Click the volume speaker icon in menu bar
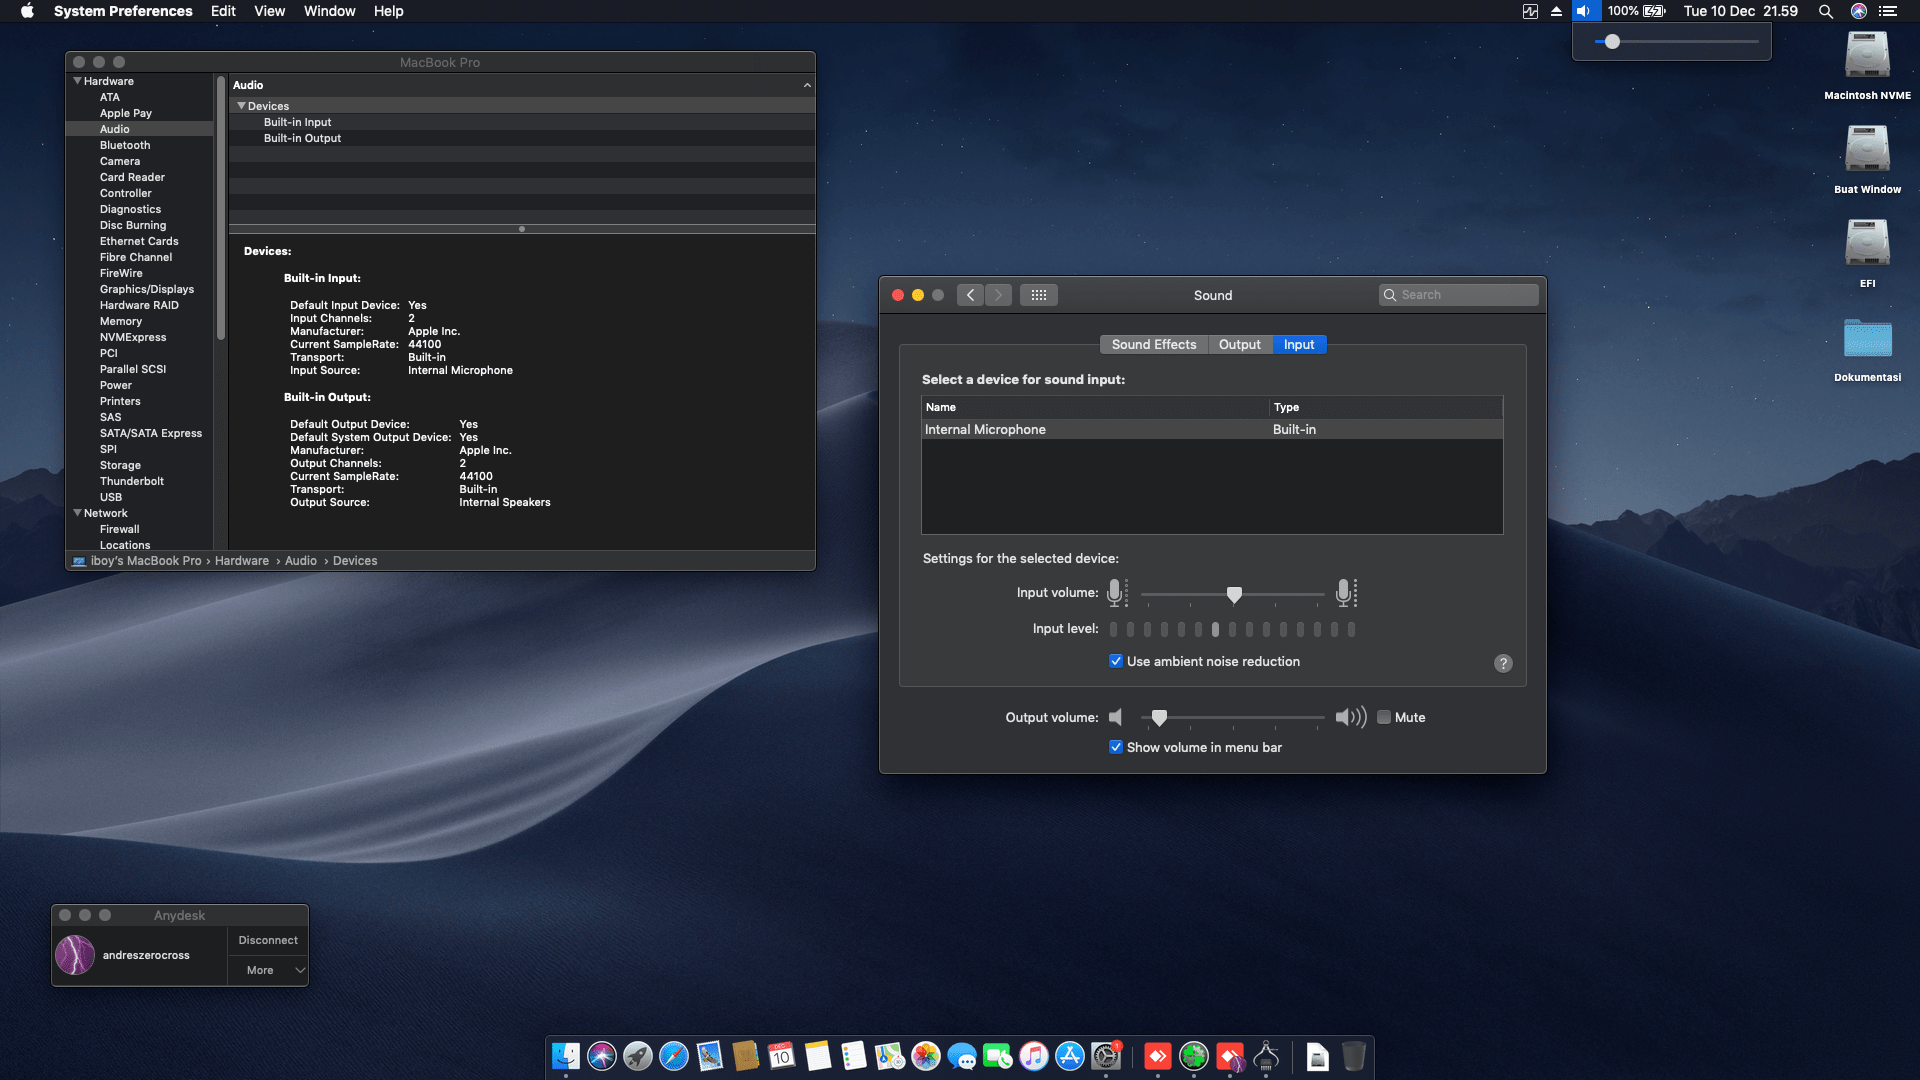This screenshot has width=1920, height=1080. (x=1584, y=11)
